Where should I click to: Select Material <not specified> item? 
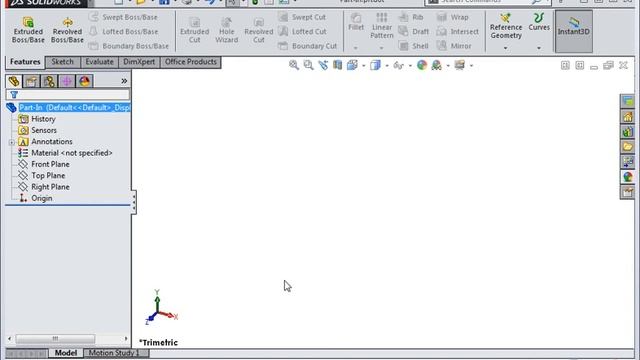71,153
